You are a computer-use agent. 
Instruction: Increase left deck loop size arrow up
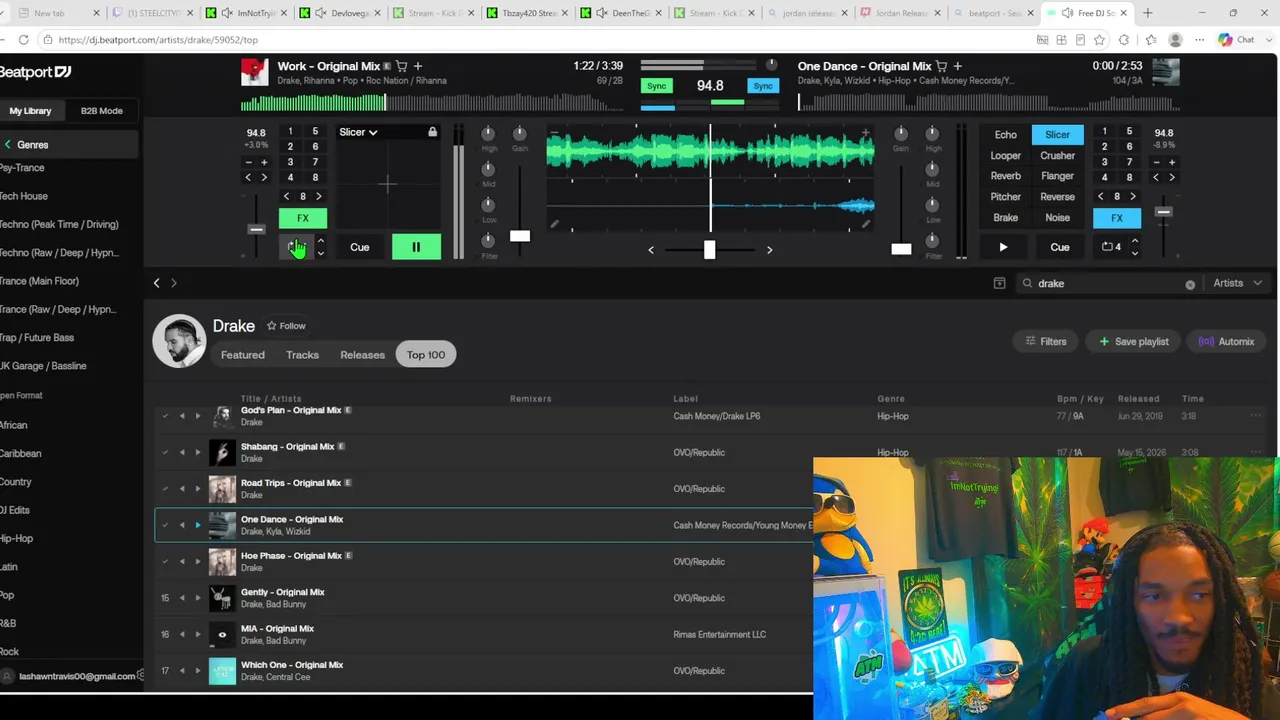(320, 241)
